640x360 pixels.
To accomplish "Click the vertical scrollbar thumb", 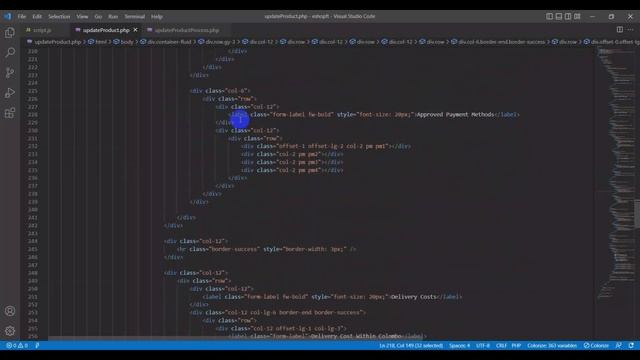I will pyautogui.click(x=637, y=213).
